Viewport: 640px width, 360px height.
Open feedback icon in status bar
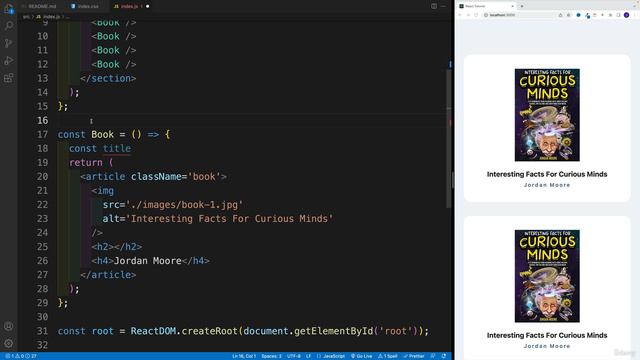433,356
